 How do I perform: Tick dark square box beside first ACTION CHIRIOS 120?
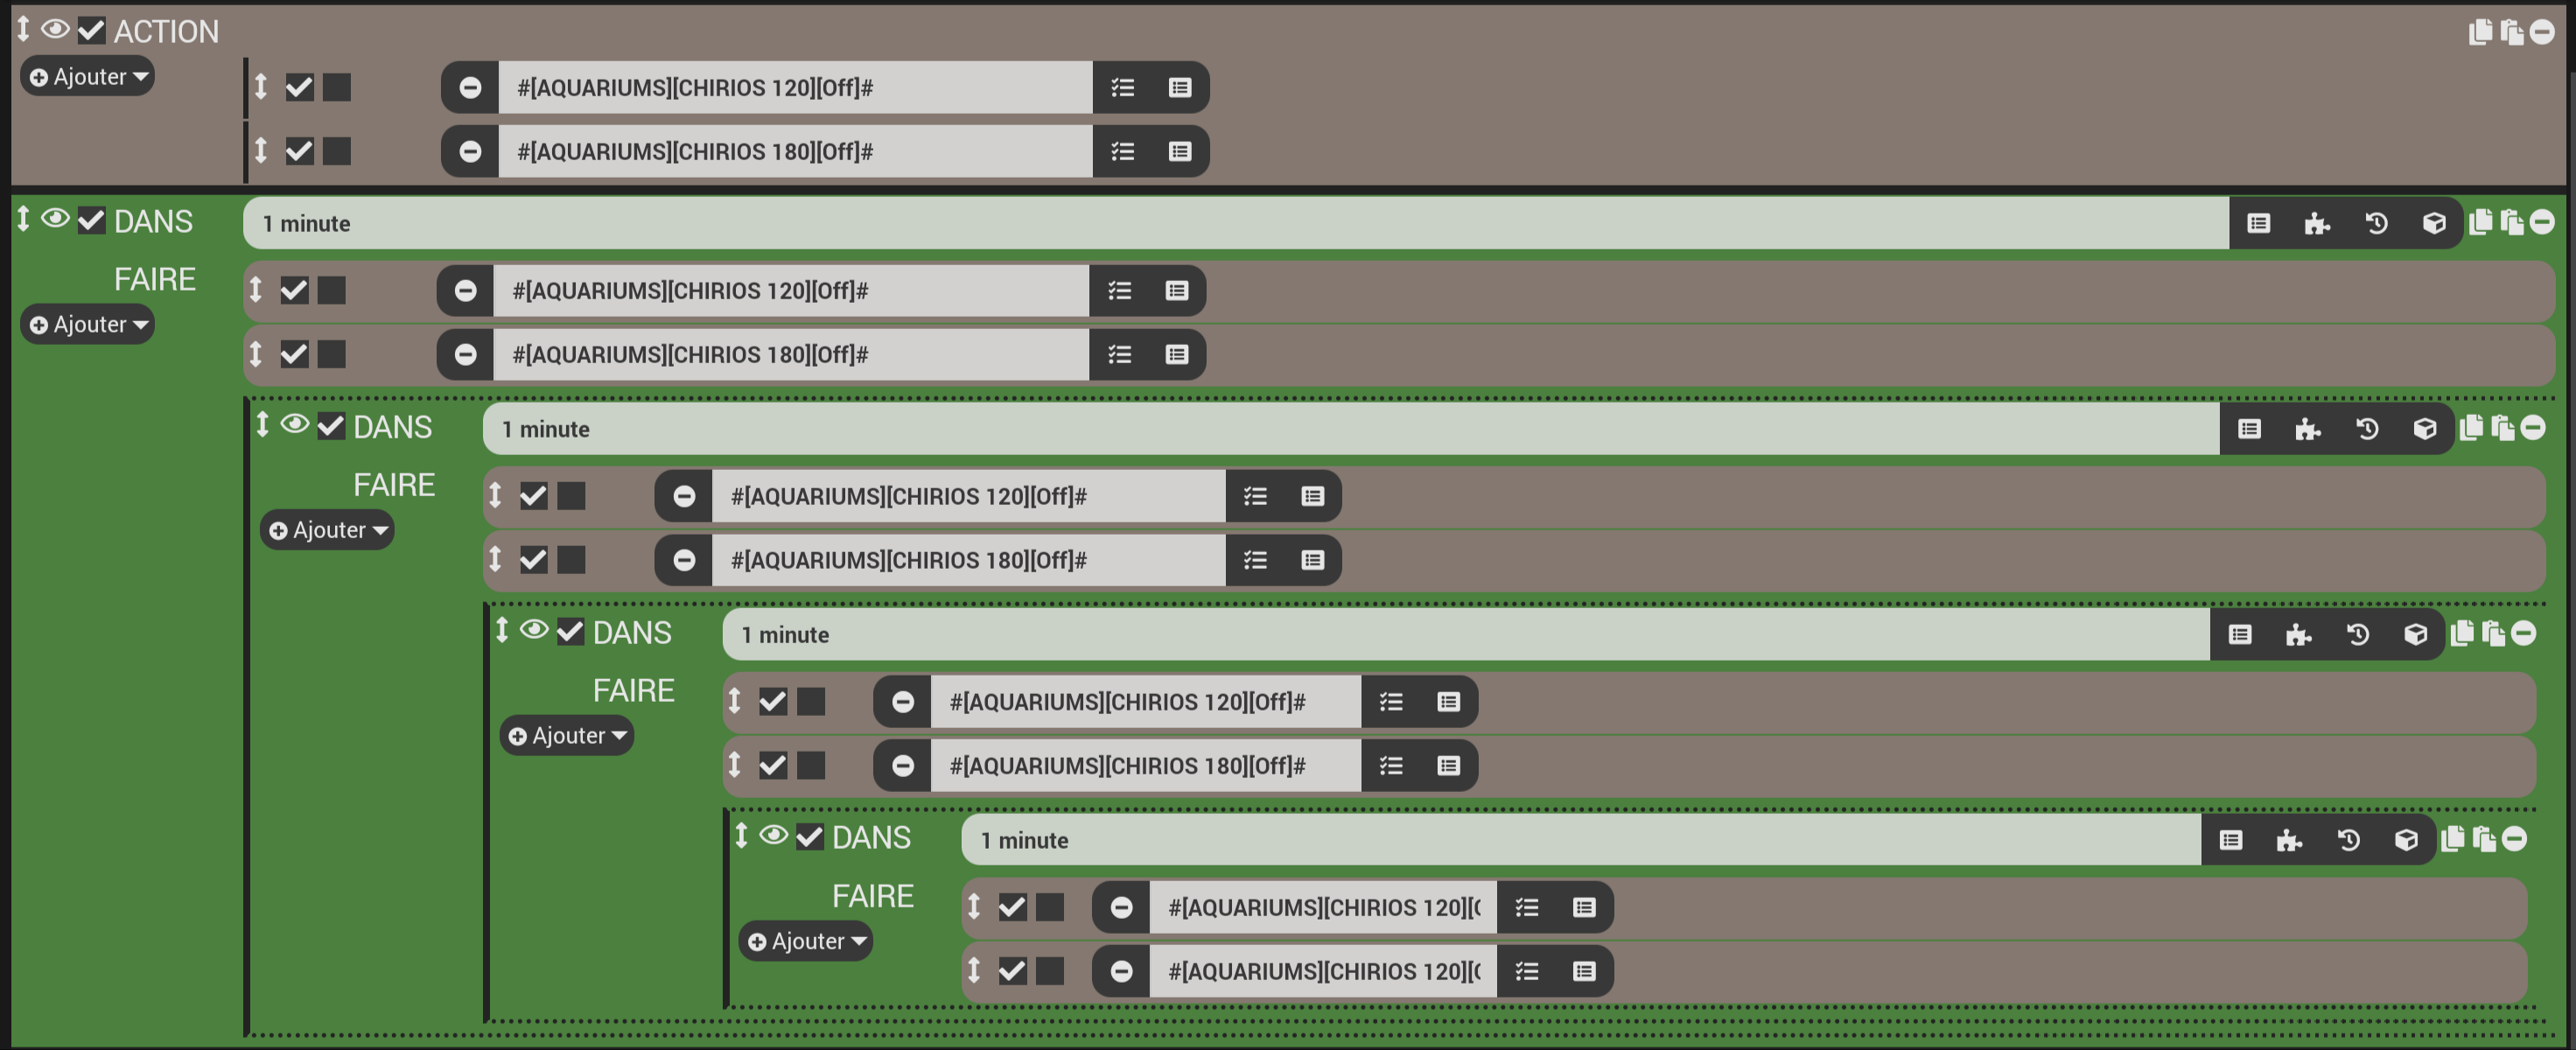click(x=337, y=88)
